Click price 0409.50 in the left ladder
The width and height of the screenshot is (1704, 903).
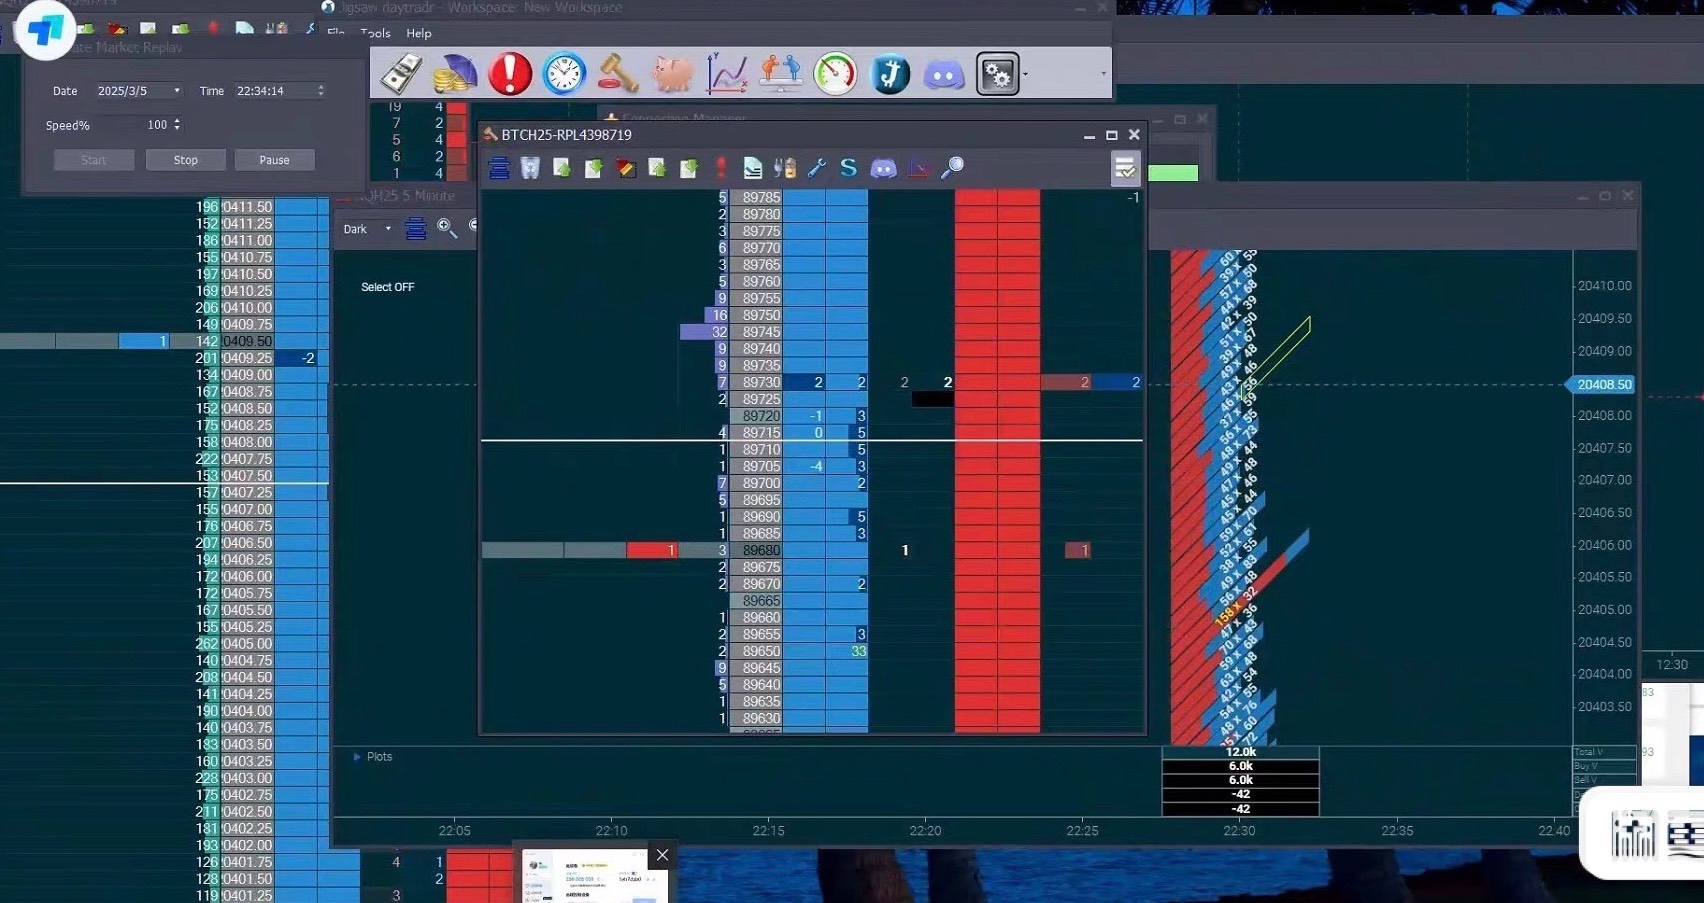point(247,341)
